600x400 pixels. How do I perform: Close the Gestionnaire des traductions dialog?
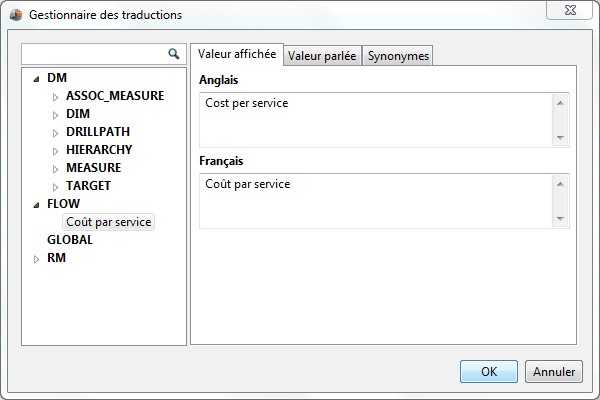pos(579,14)
